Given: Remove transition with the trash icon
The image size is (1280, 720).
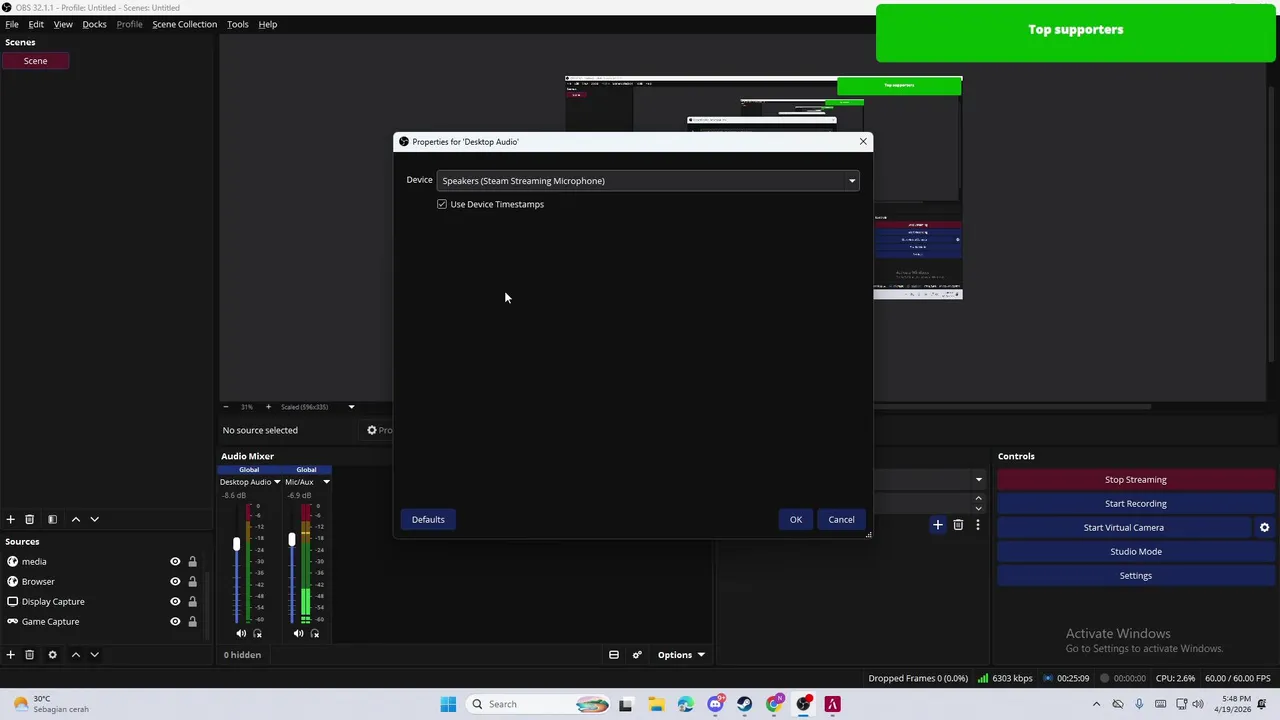Looking at the screenshot, I should click(x=958, y=524).
